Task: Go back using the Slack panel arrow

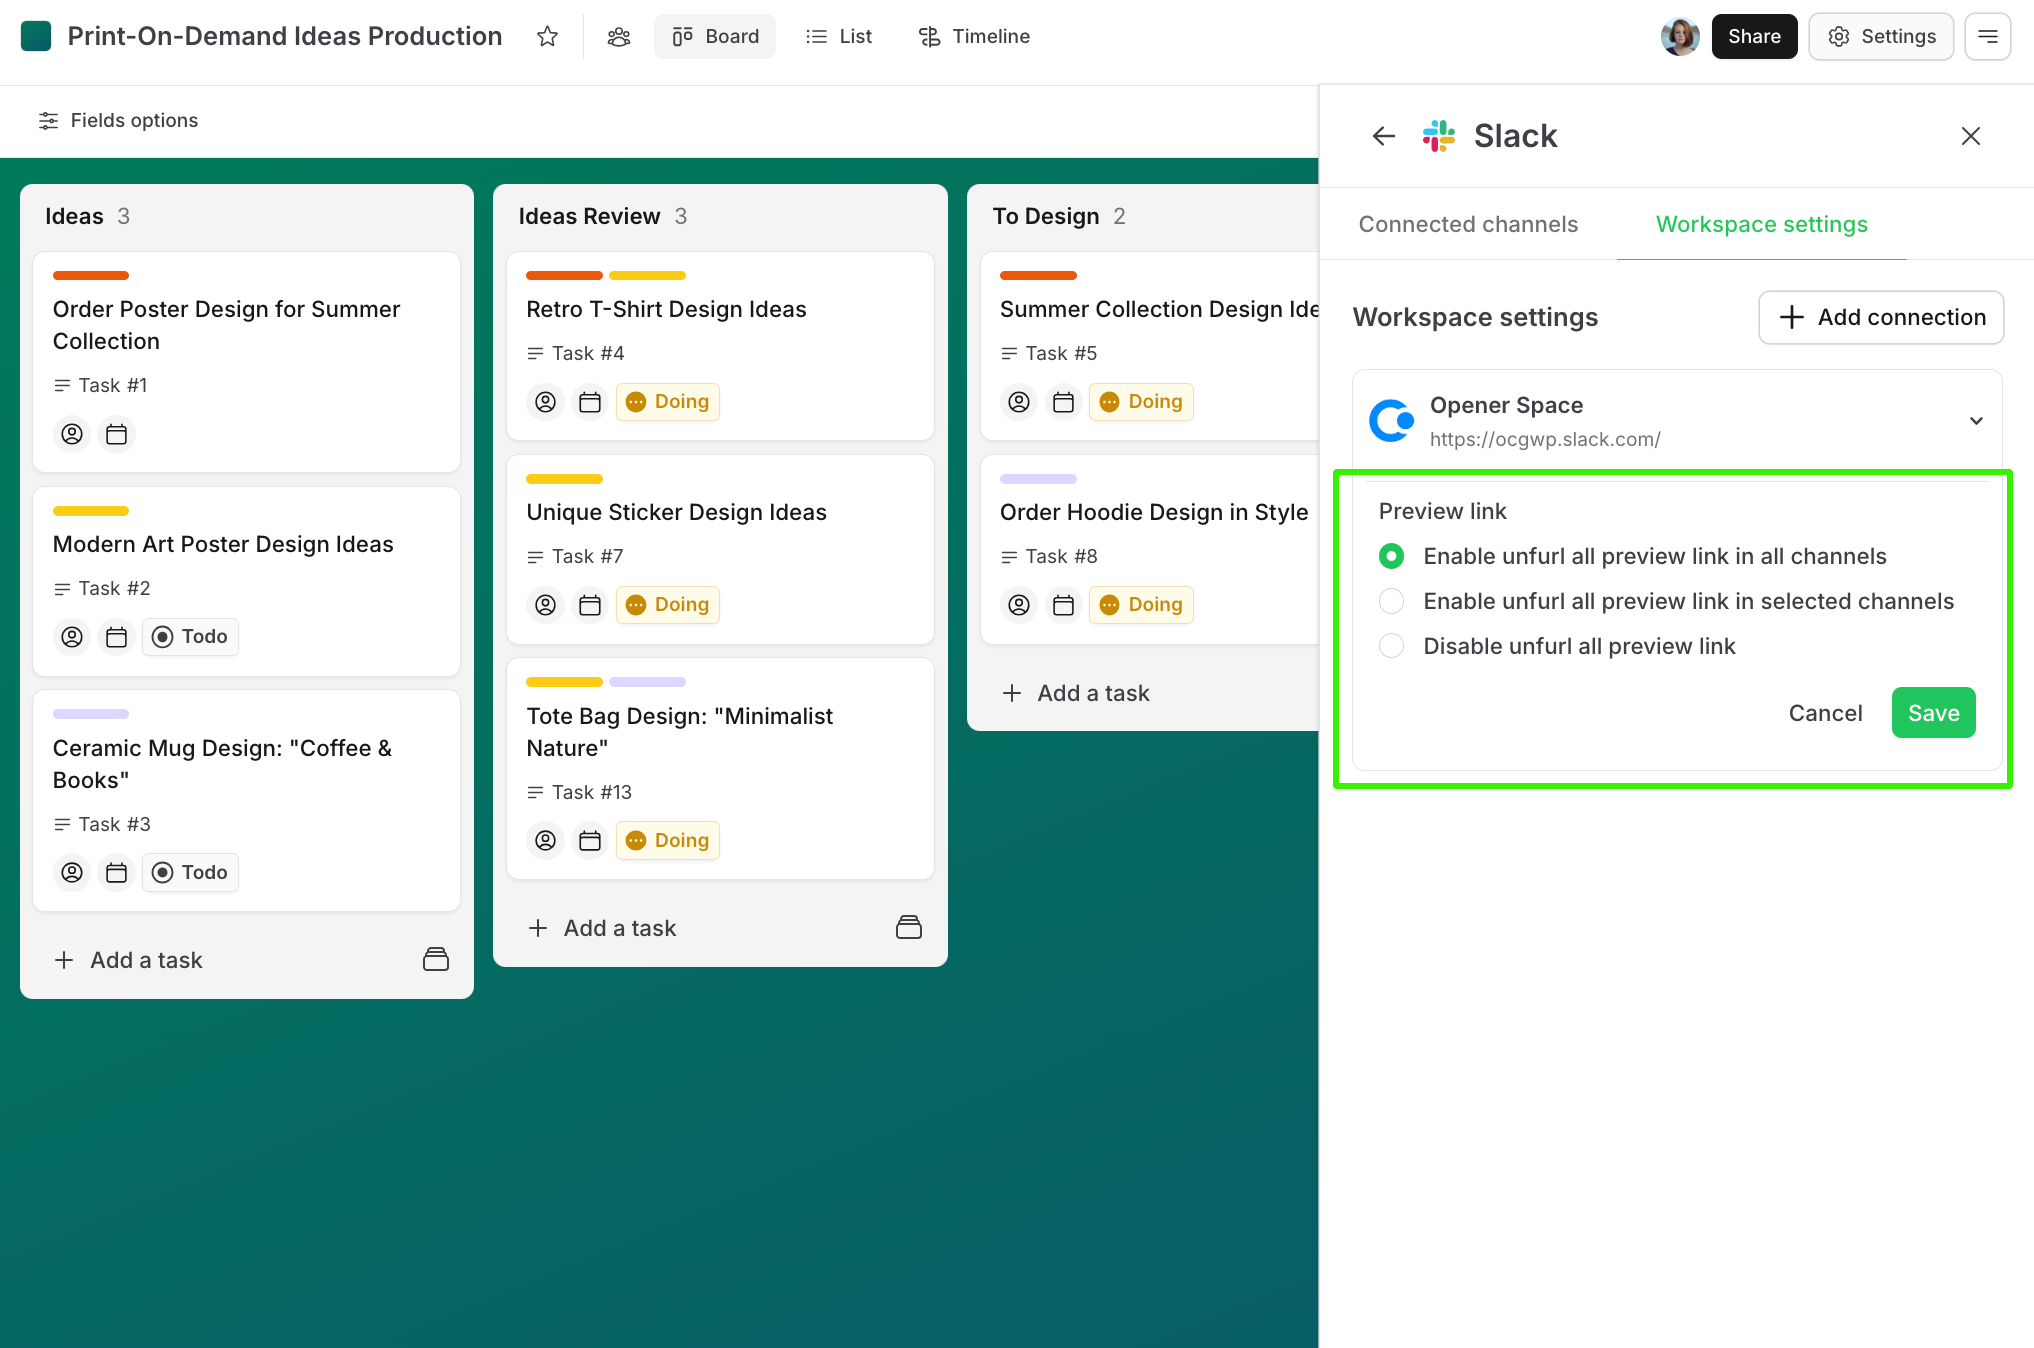Action: (1383, 136)
